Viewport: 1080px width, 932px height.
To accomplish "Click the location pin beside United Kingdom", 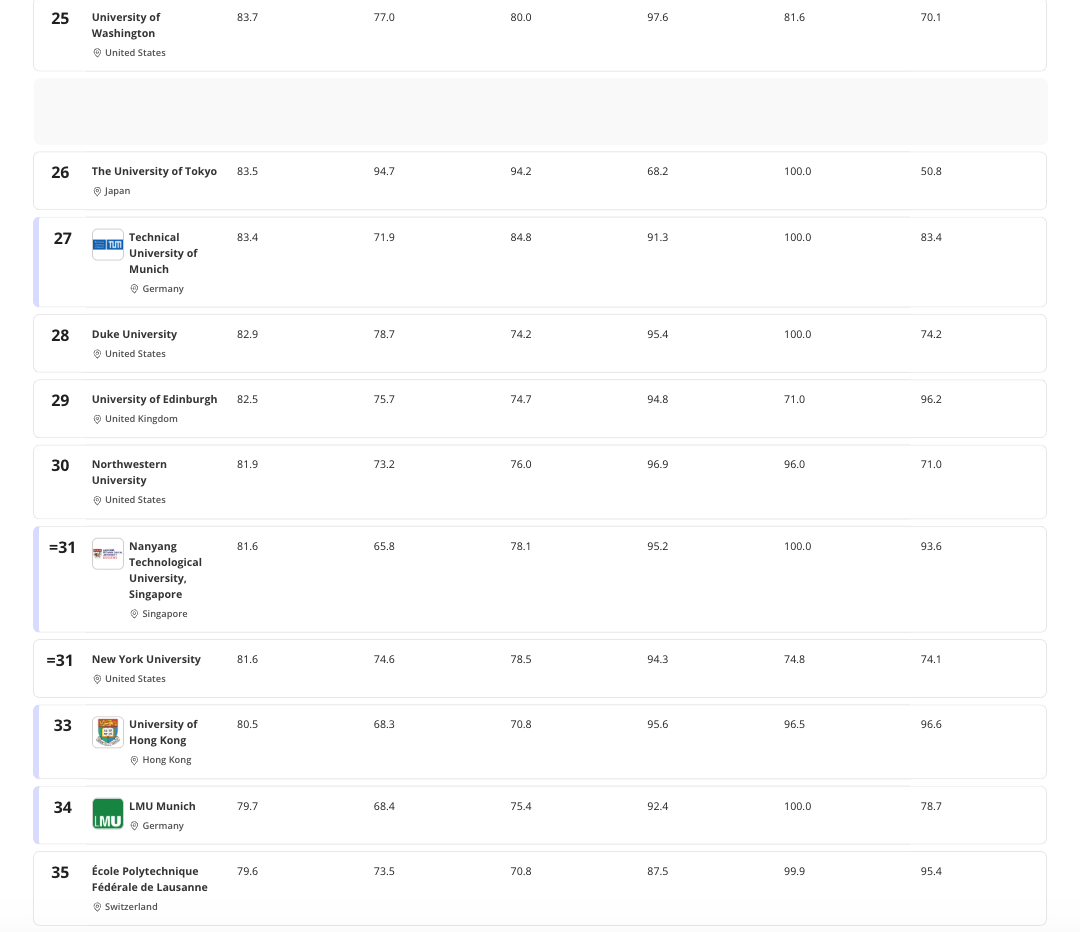I will 97,419.
